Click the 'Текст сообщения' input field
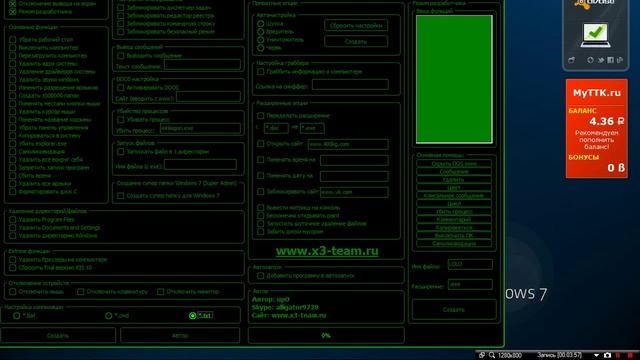640x360 pixels. pos(202,64)
